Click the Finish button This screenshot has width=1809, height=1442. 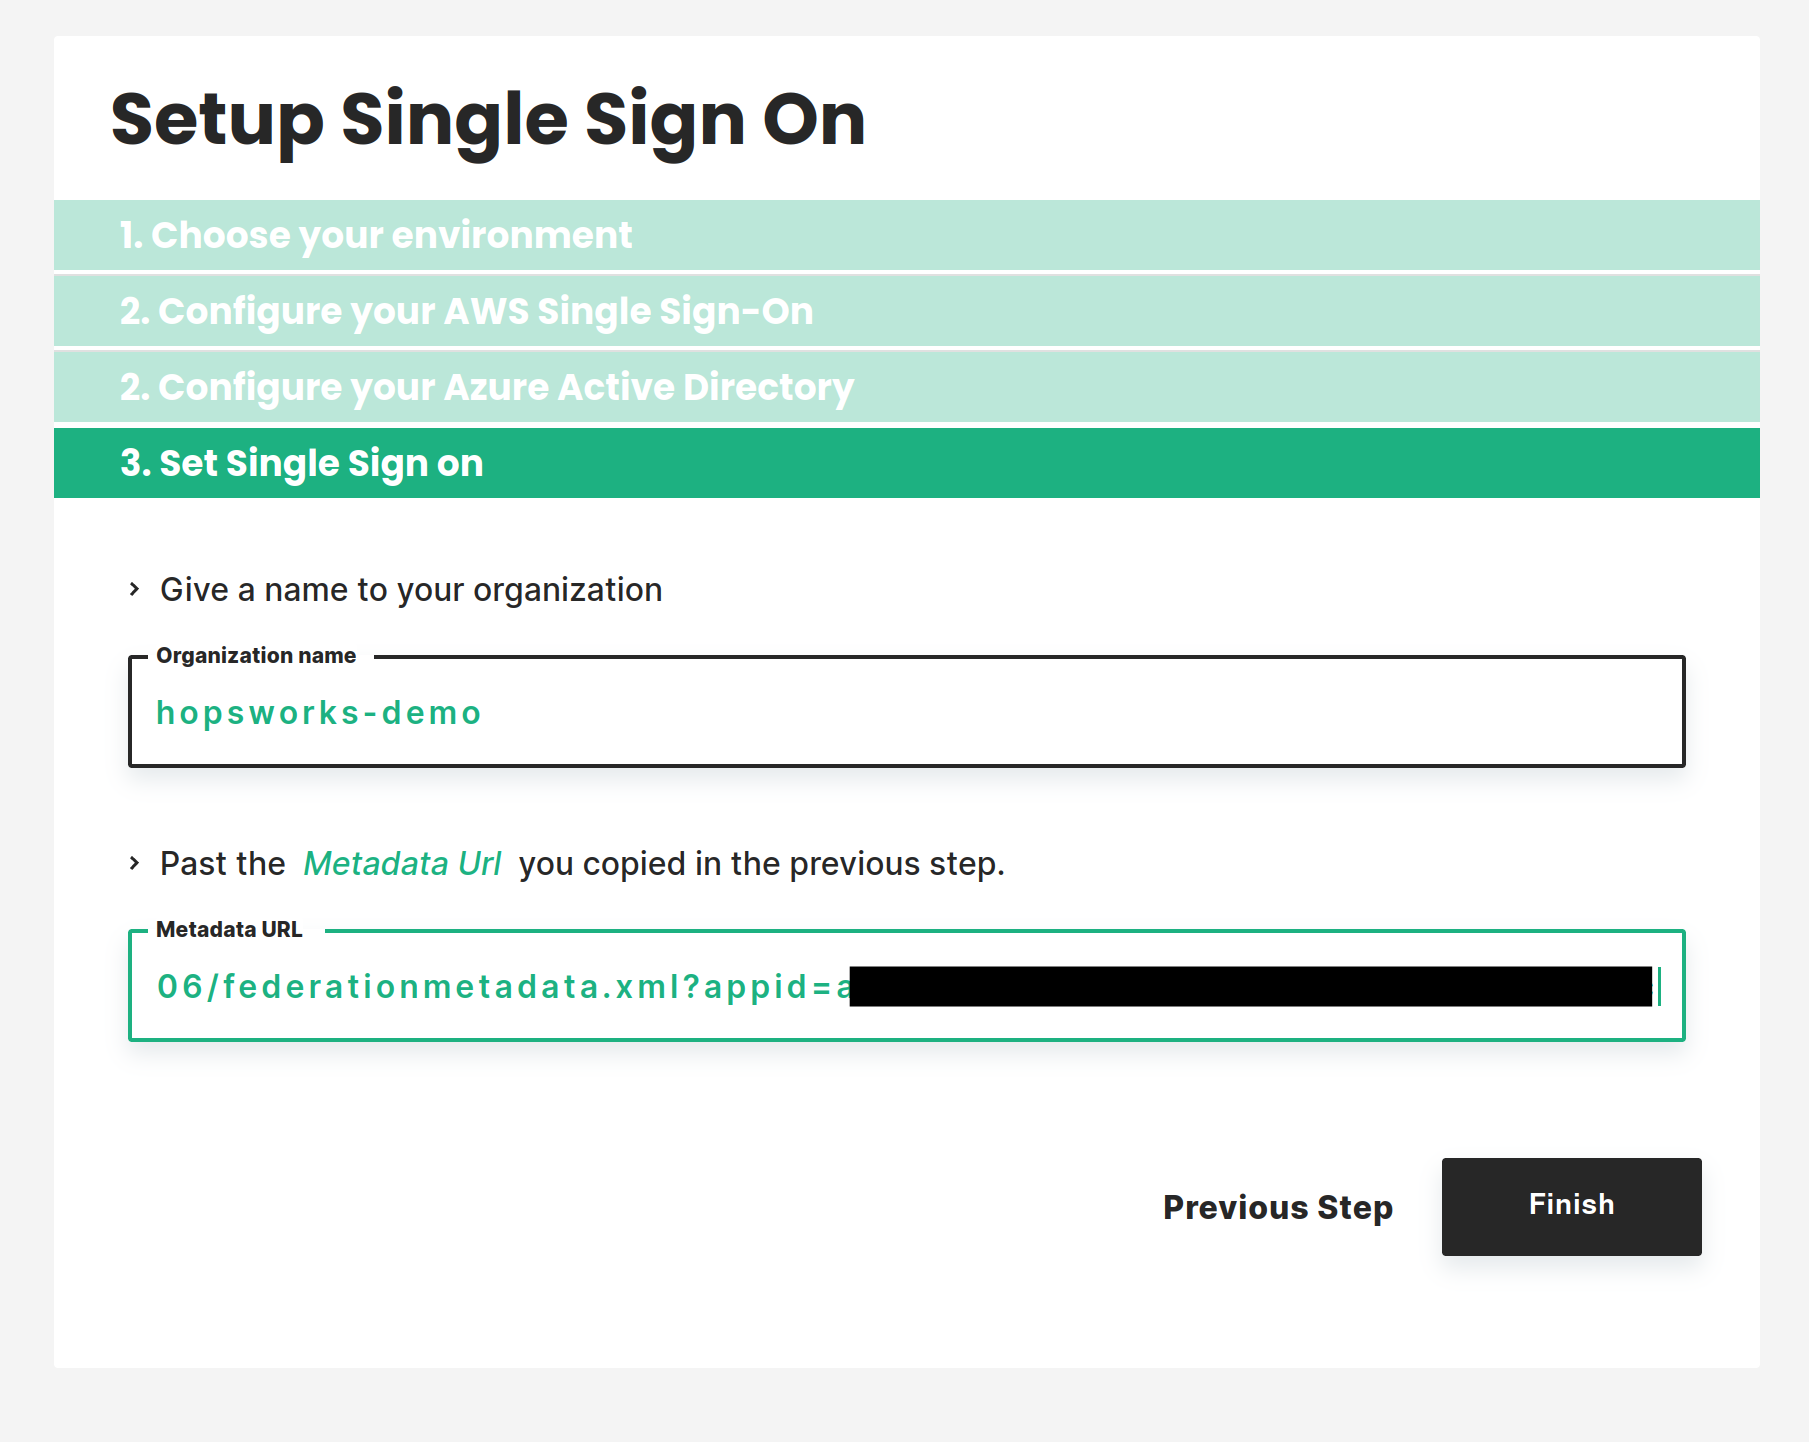pos(1571,1206)
